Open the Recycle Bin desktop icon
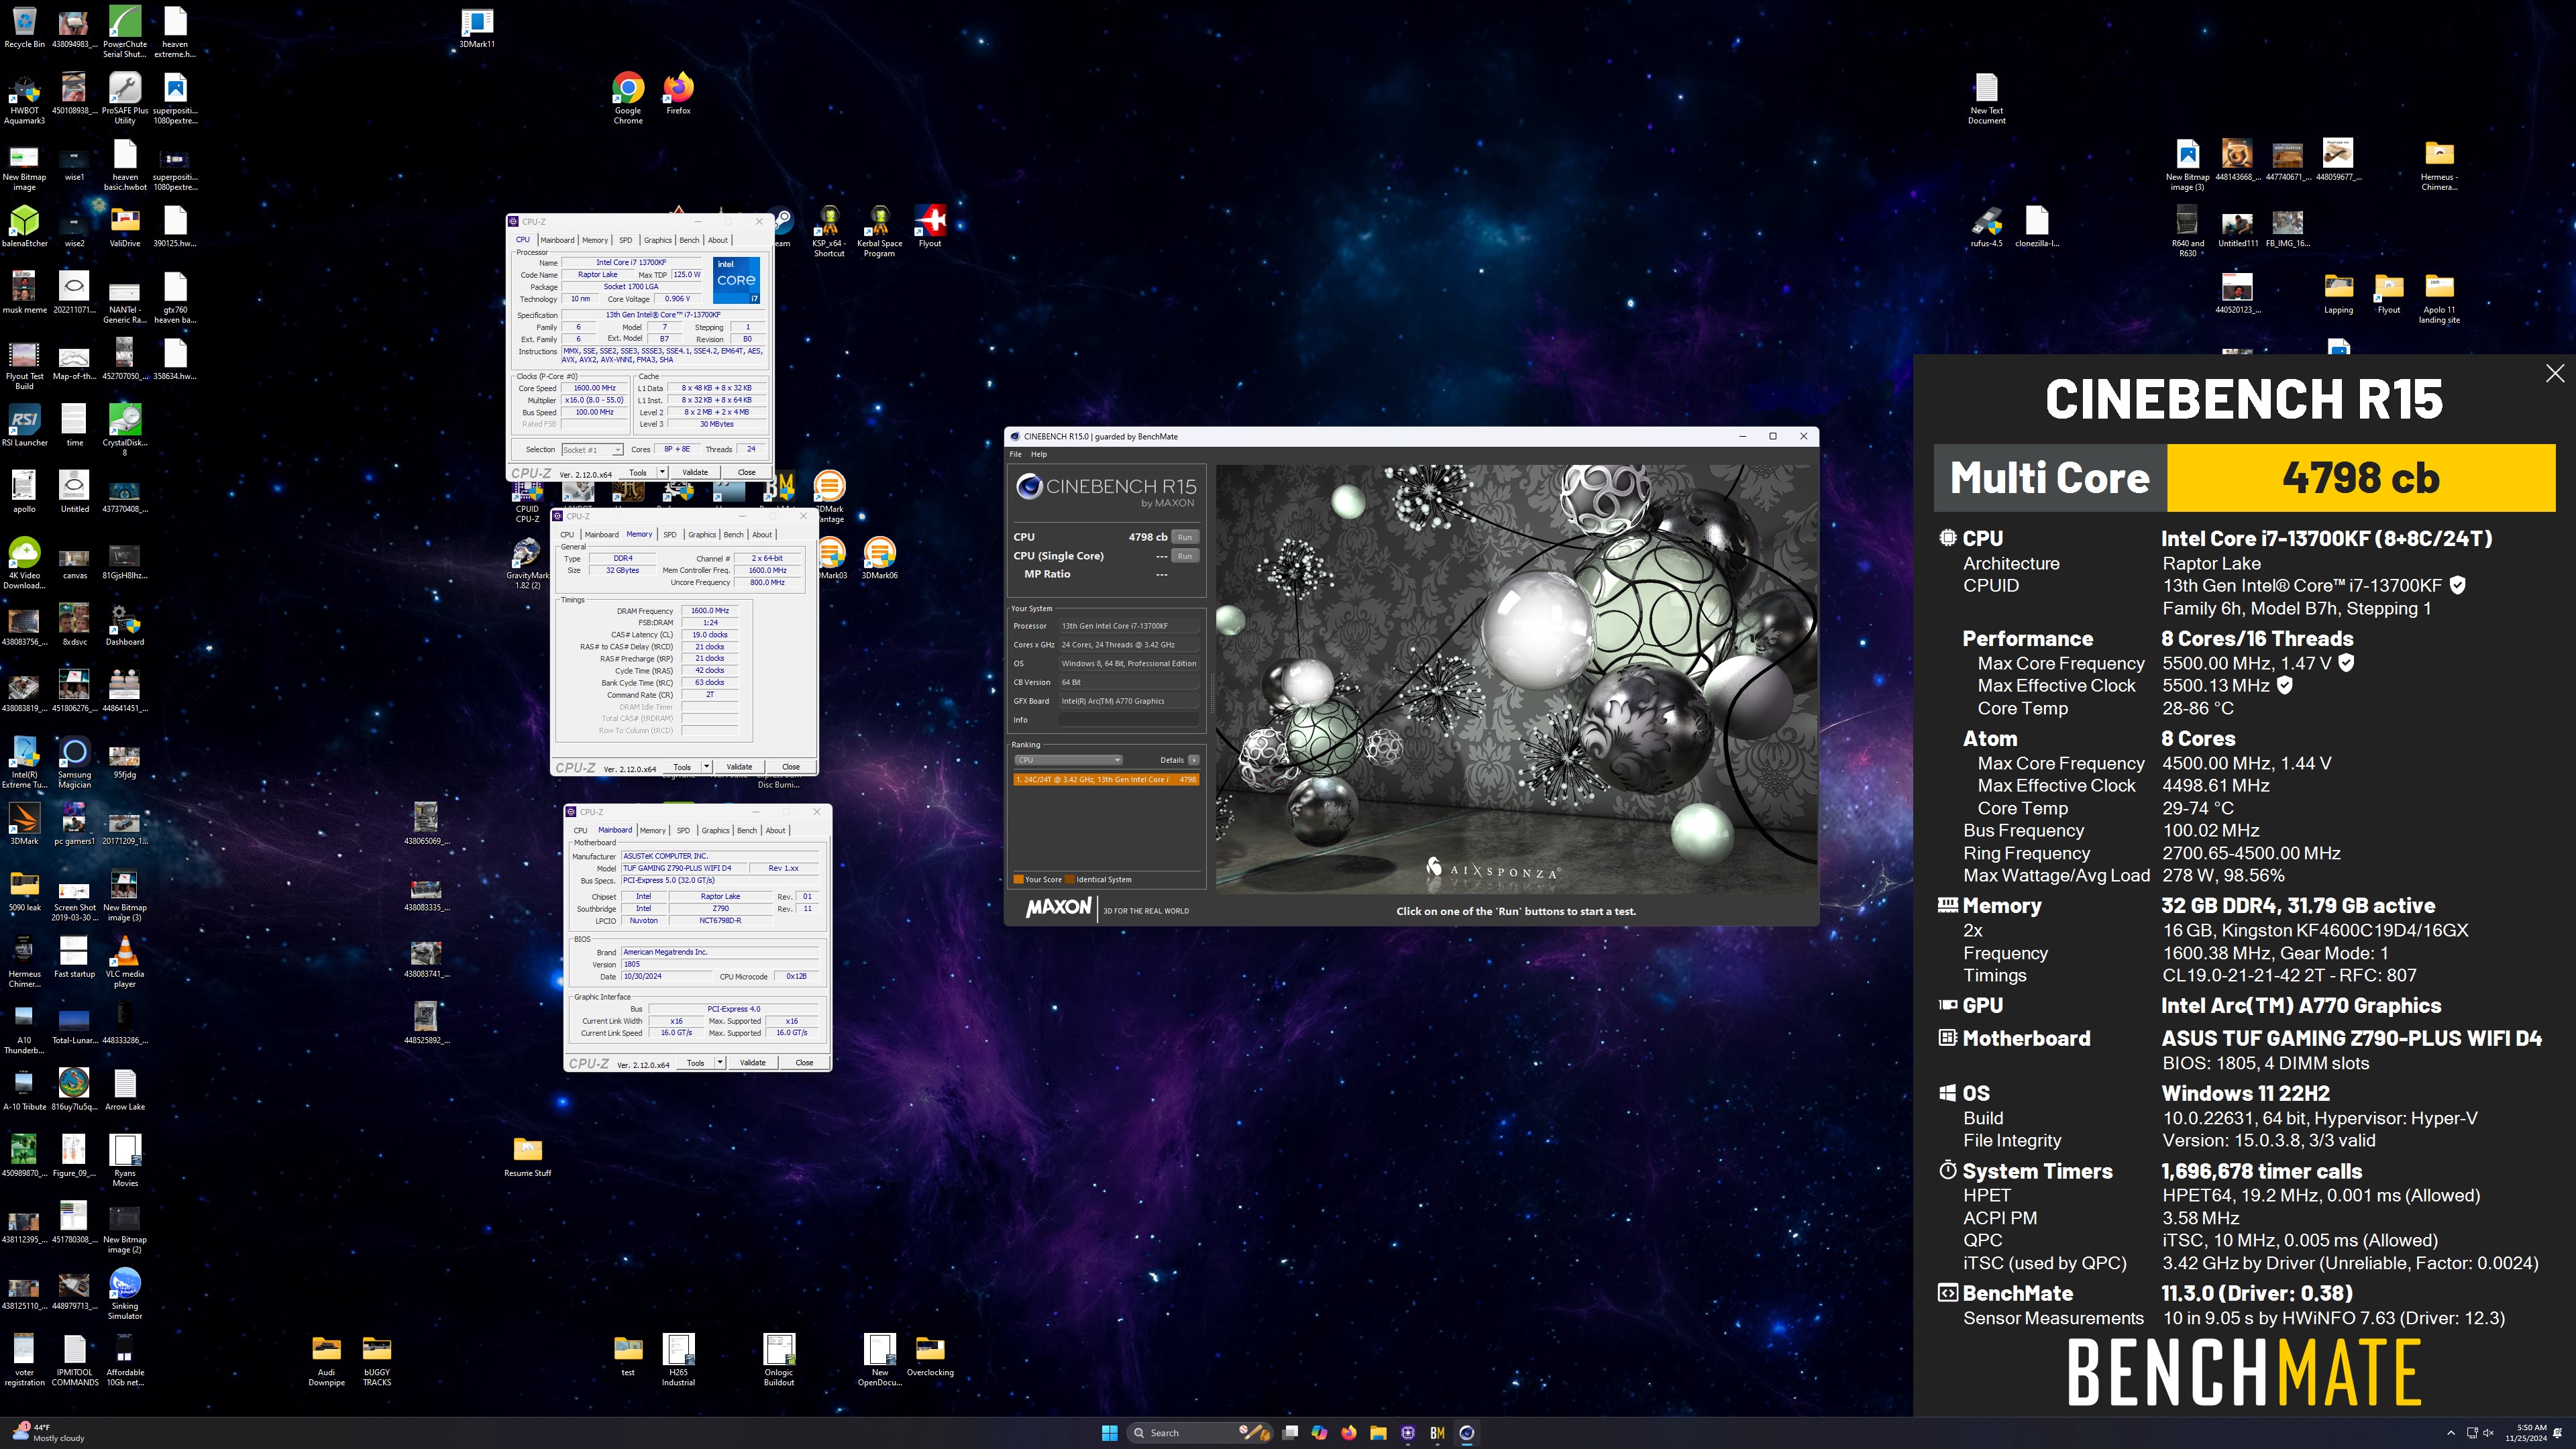 [24, 27]
